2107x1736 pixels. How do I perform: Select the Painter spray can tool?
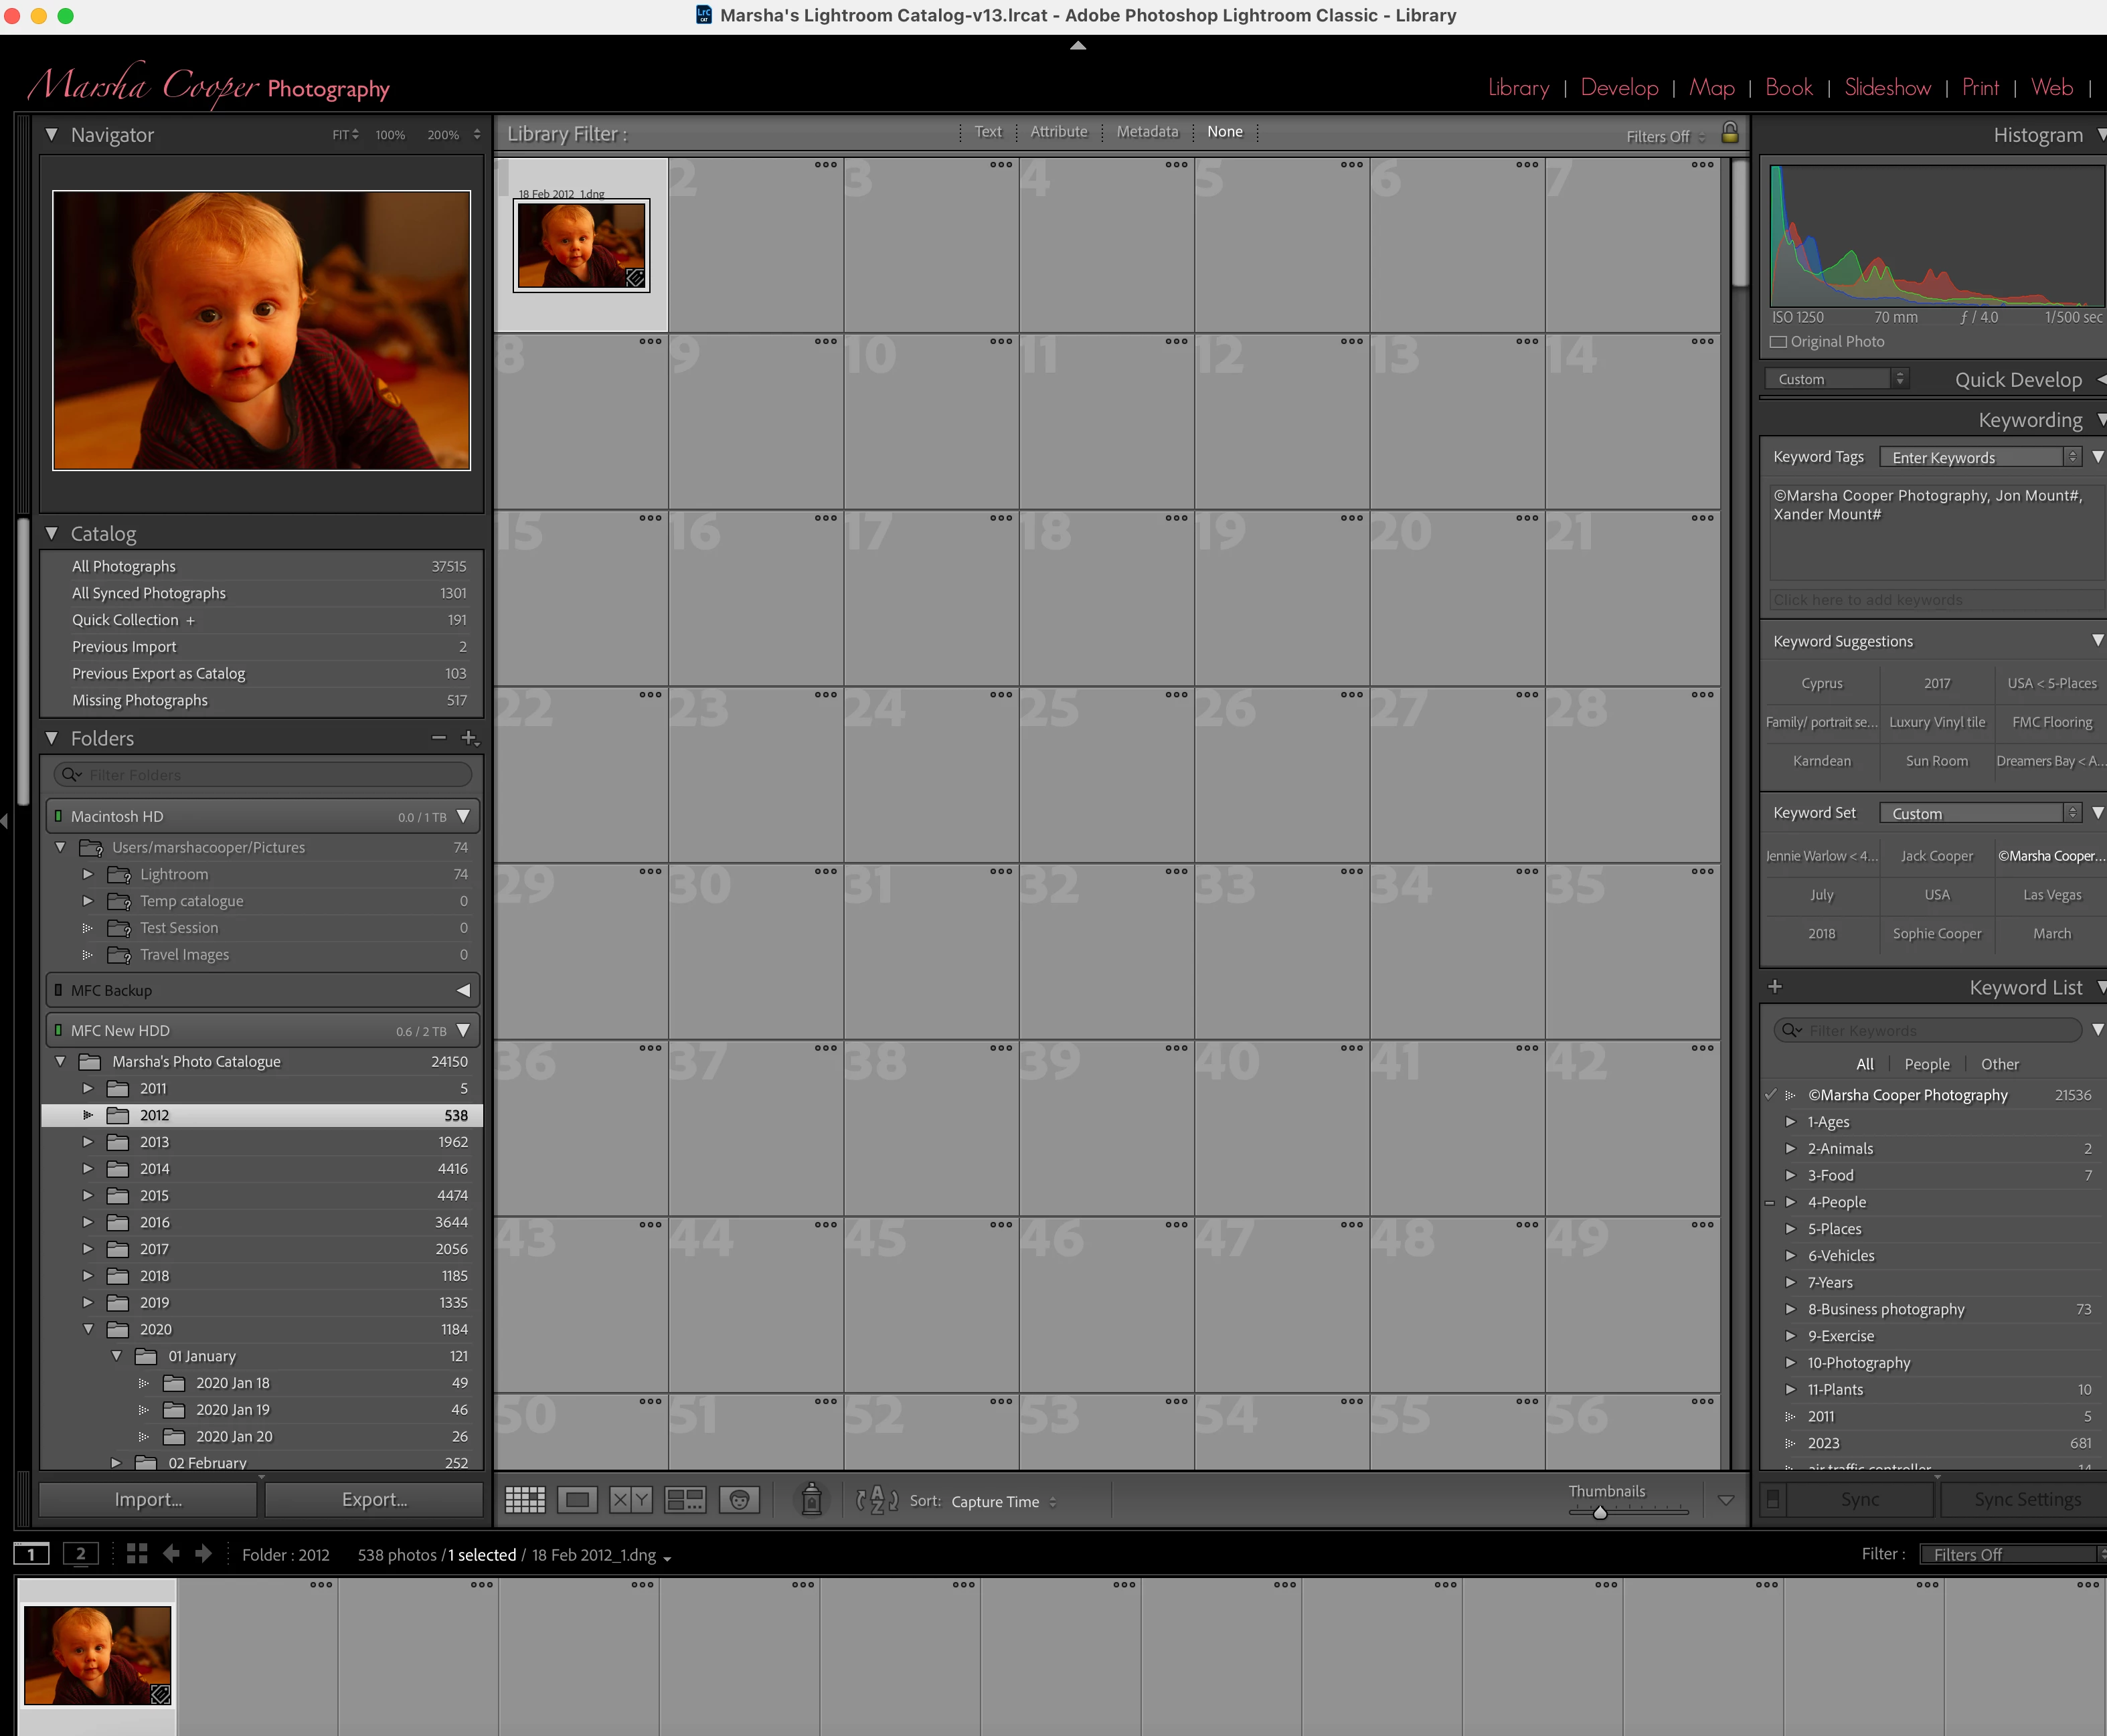pyautogui.click(x=812, y=1499)
